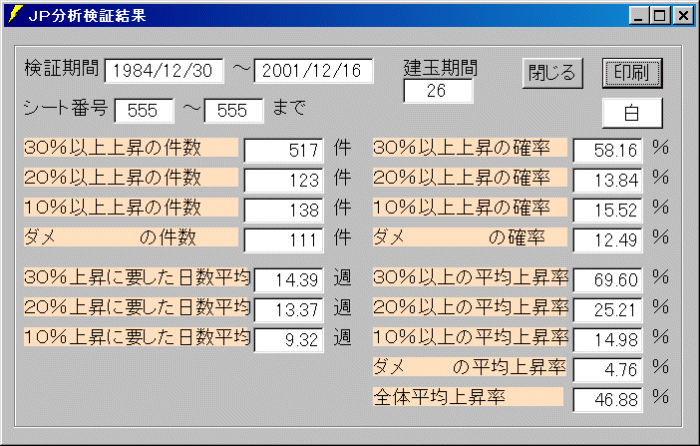Click the 20%以上の平均上昇率 label

(x=471, y=307)
